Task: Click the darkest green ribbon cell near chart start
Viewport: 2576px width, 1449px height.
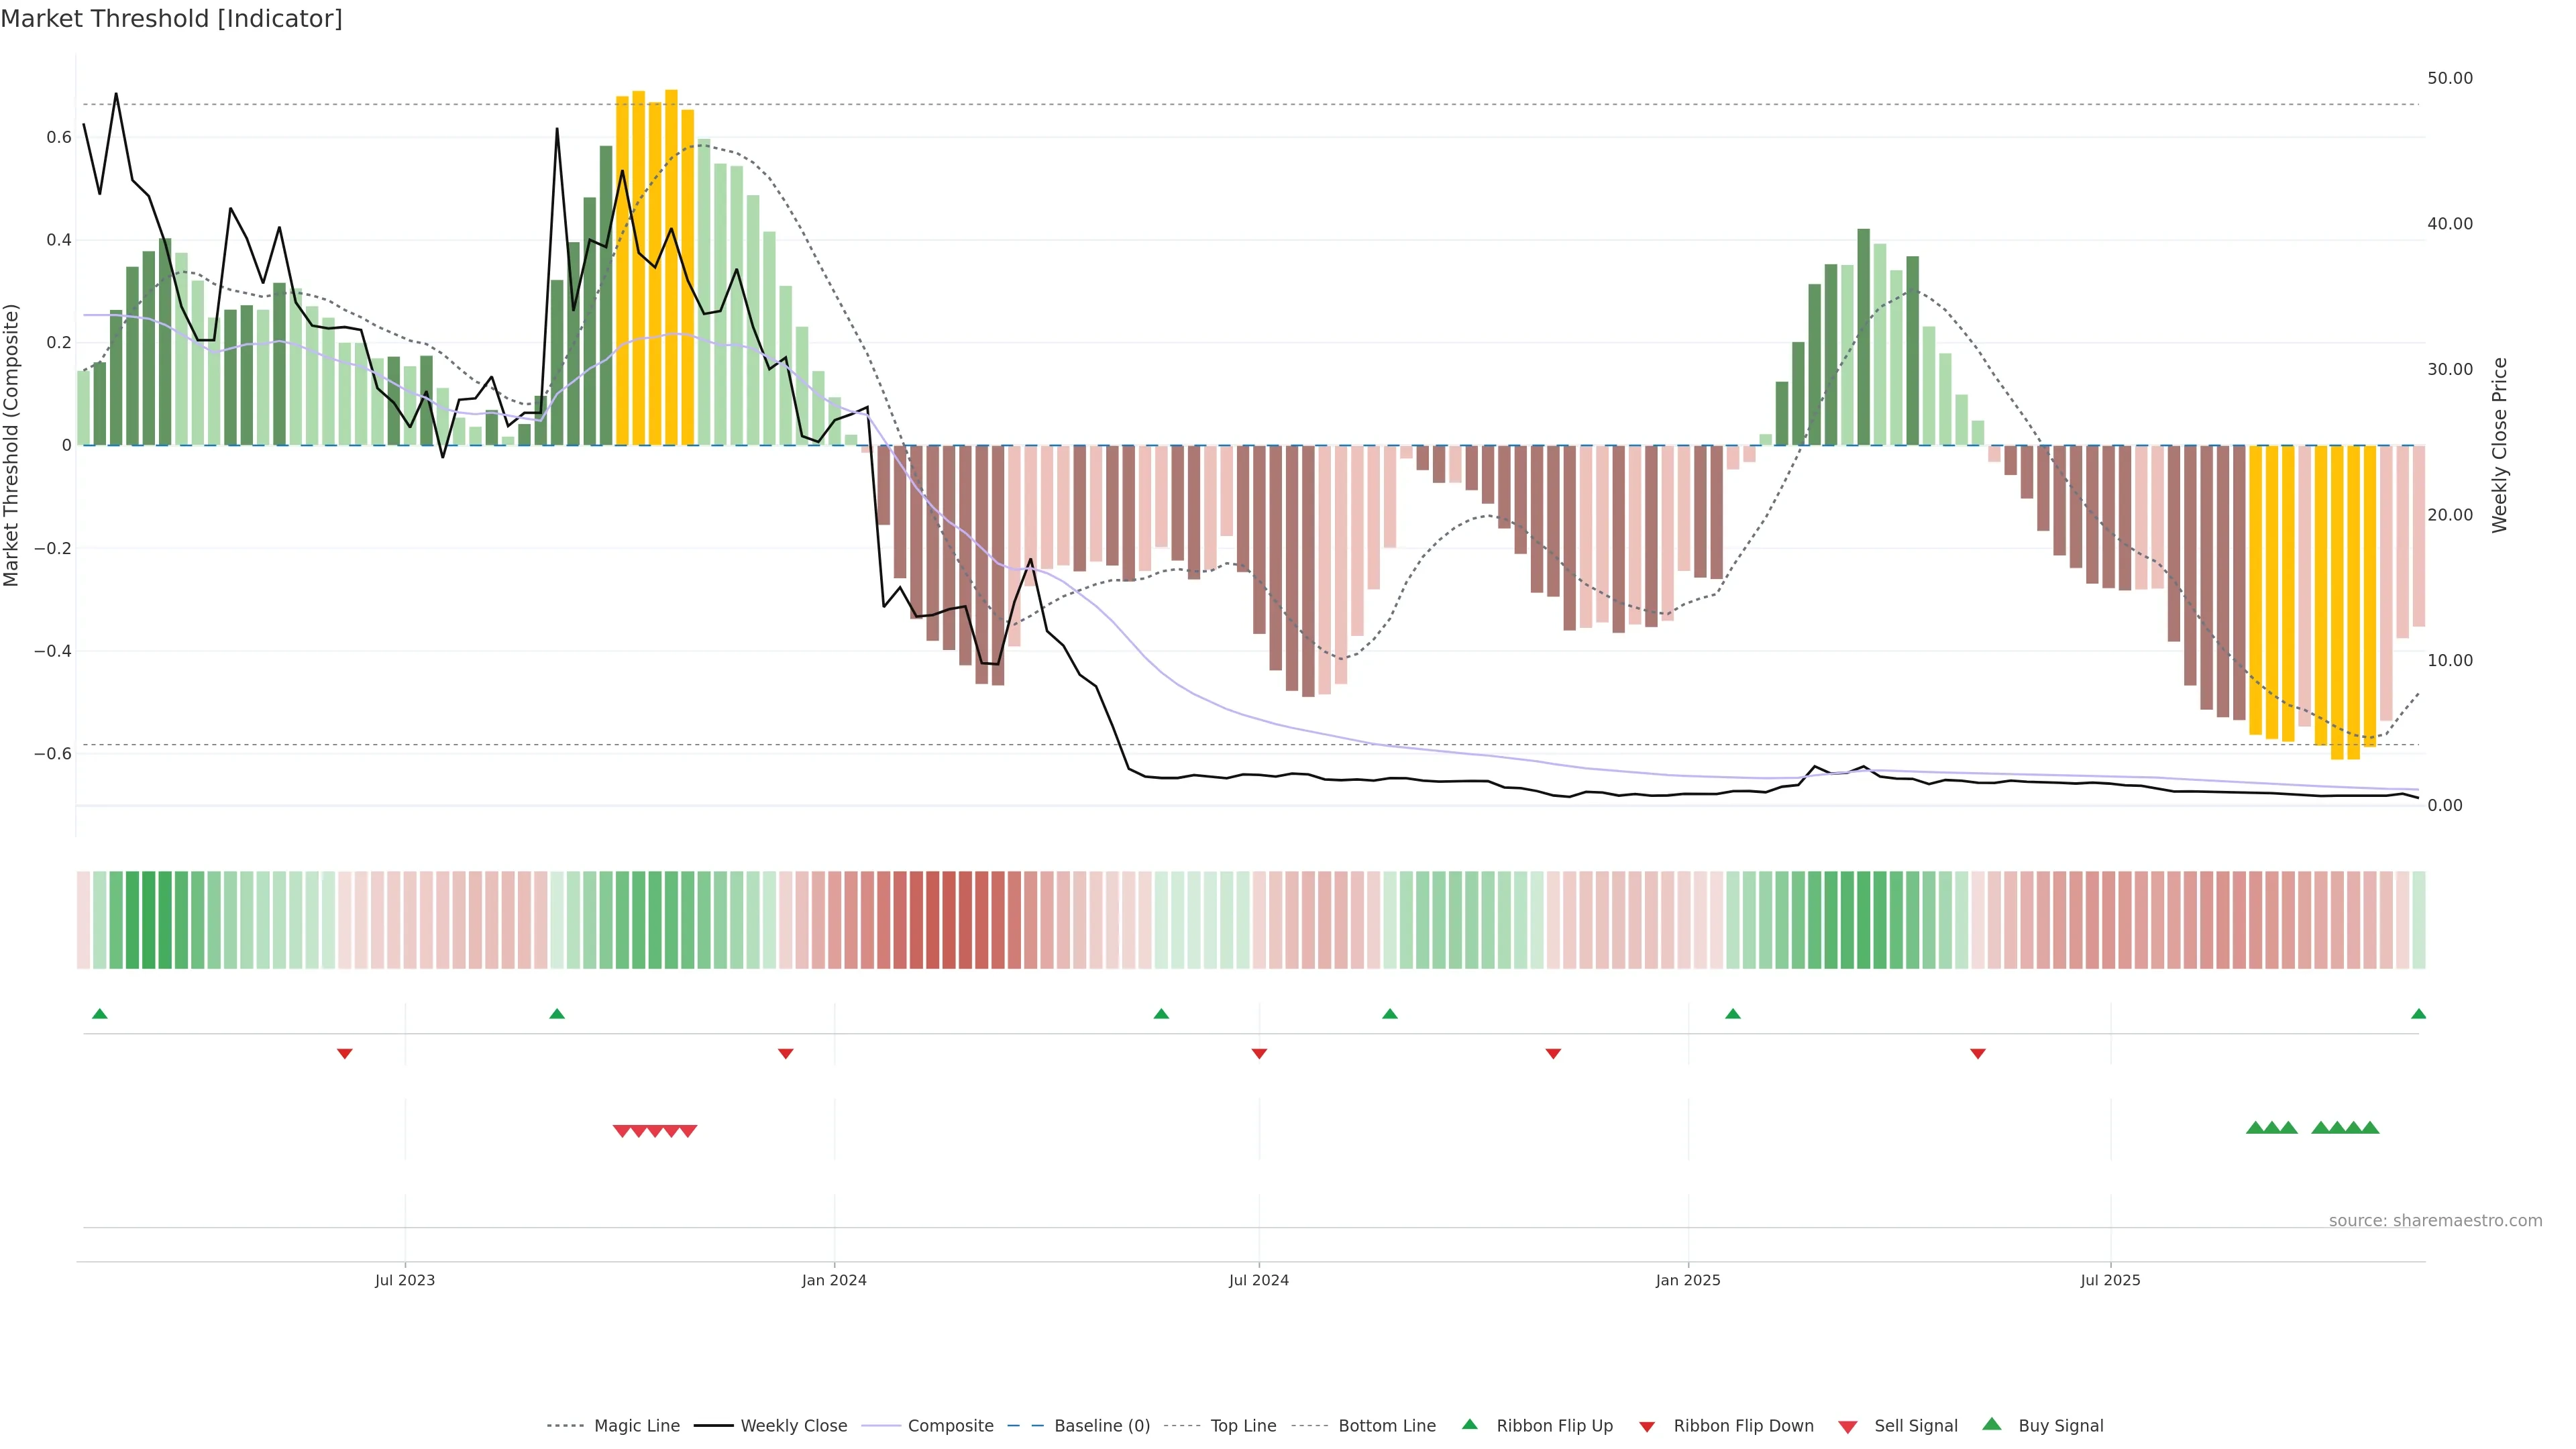Action: click(149, 920)
